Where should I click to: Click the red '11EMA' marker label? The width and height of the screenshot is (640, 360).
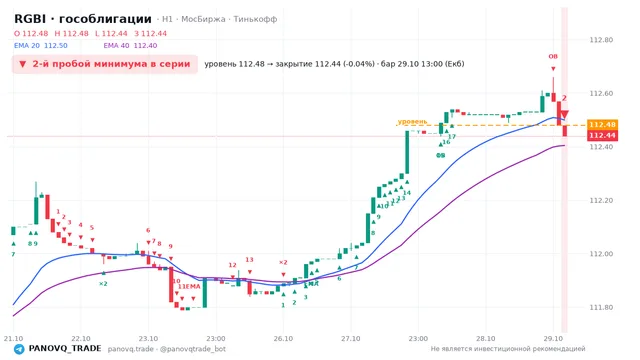[189, 287]
